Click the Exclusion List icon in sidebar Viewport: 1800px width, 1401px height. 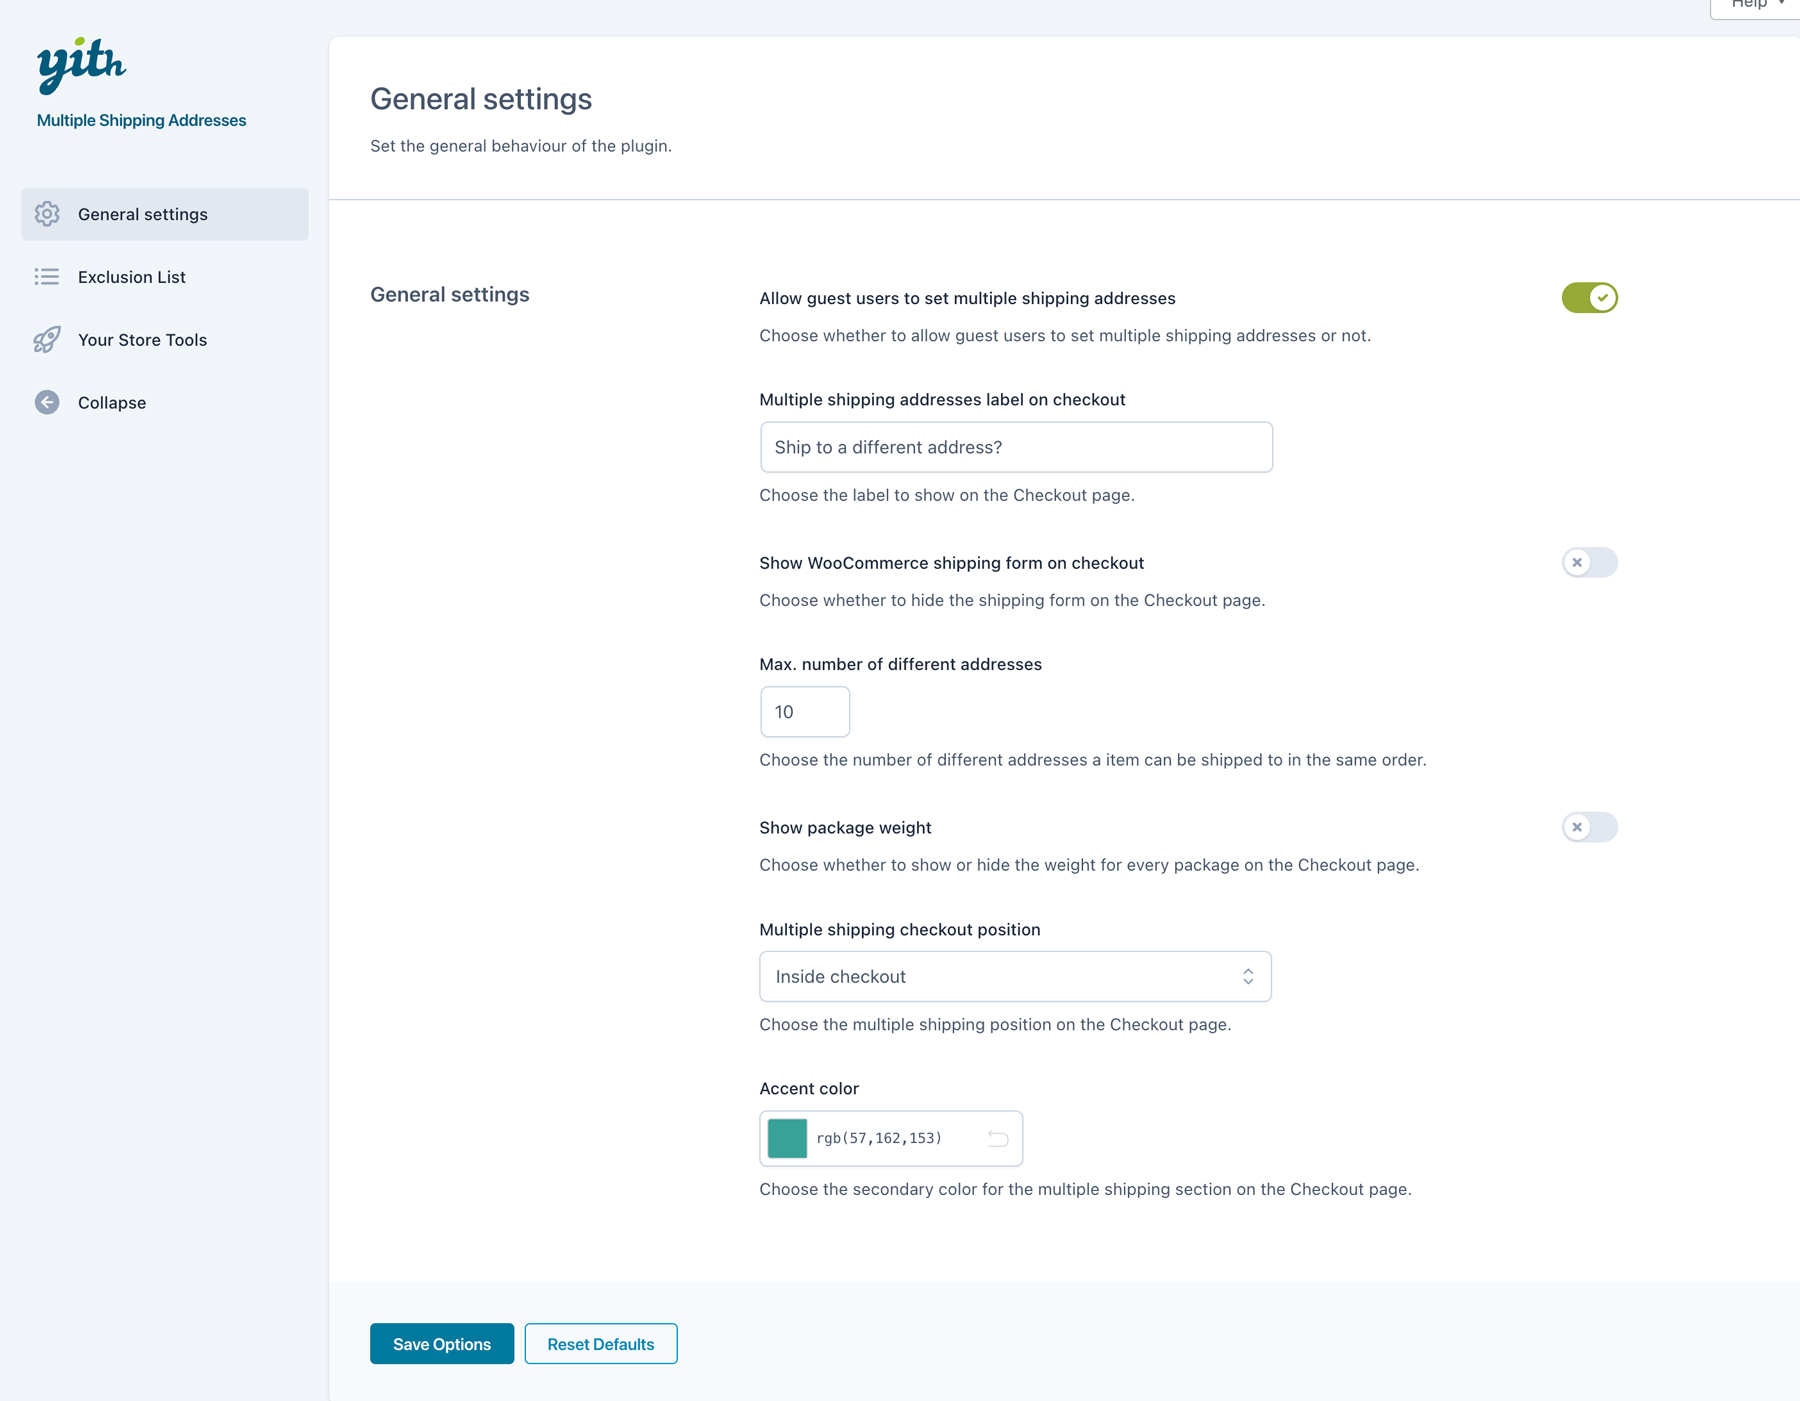click(47, 277)
